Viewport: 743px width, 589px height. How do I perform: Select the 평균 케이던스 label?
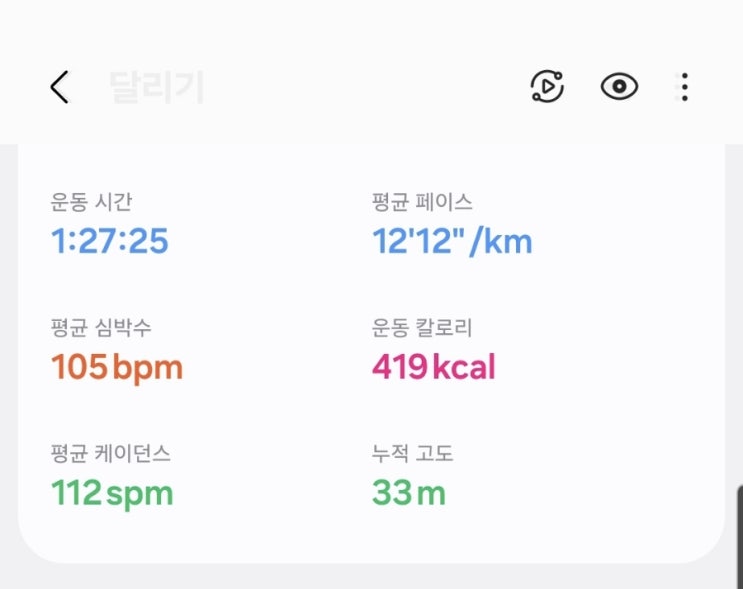(x=111, y=454)
